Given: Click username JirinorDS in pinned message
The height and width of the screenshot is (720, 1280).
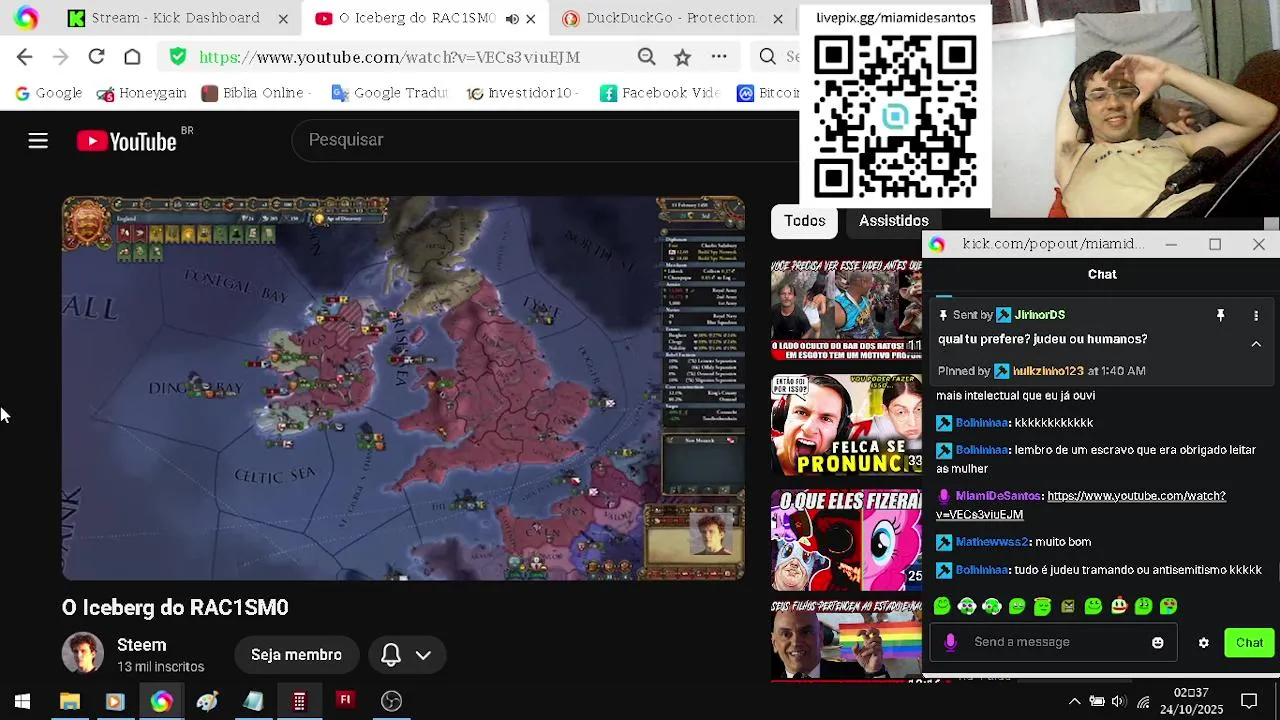Looking at the screenshot, I should click(x=1040, y=315).
